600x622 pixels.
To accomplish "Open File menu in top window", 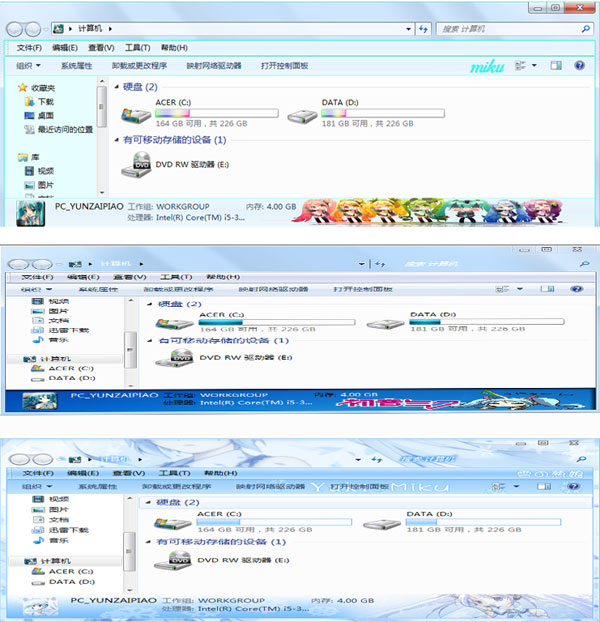I will click(x=29, y=48).
